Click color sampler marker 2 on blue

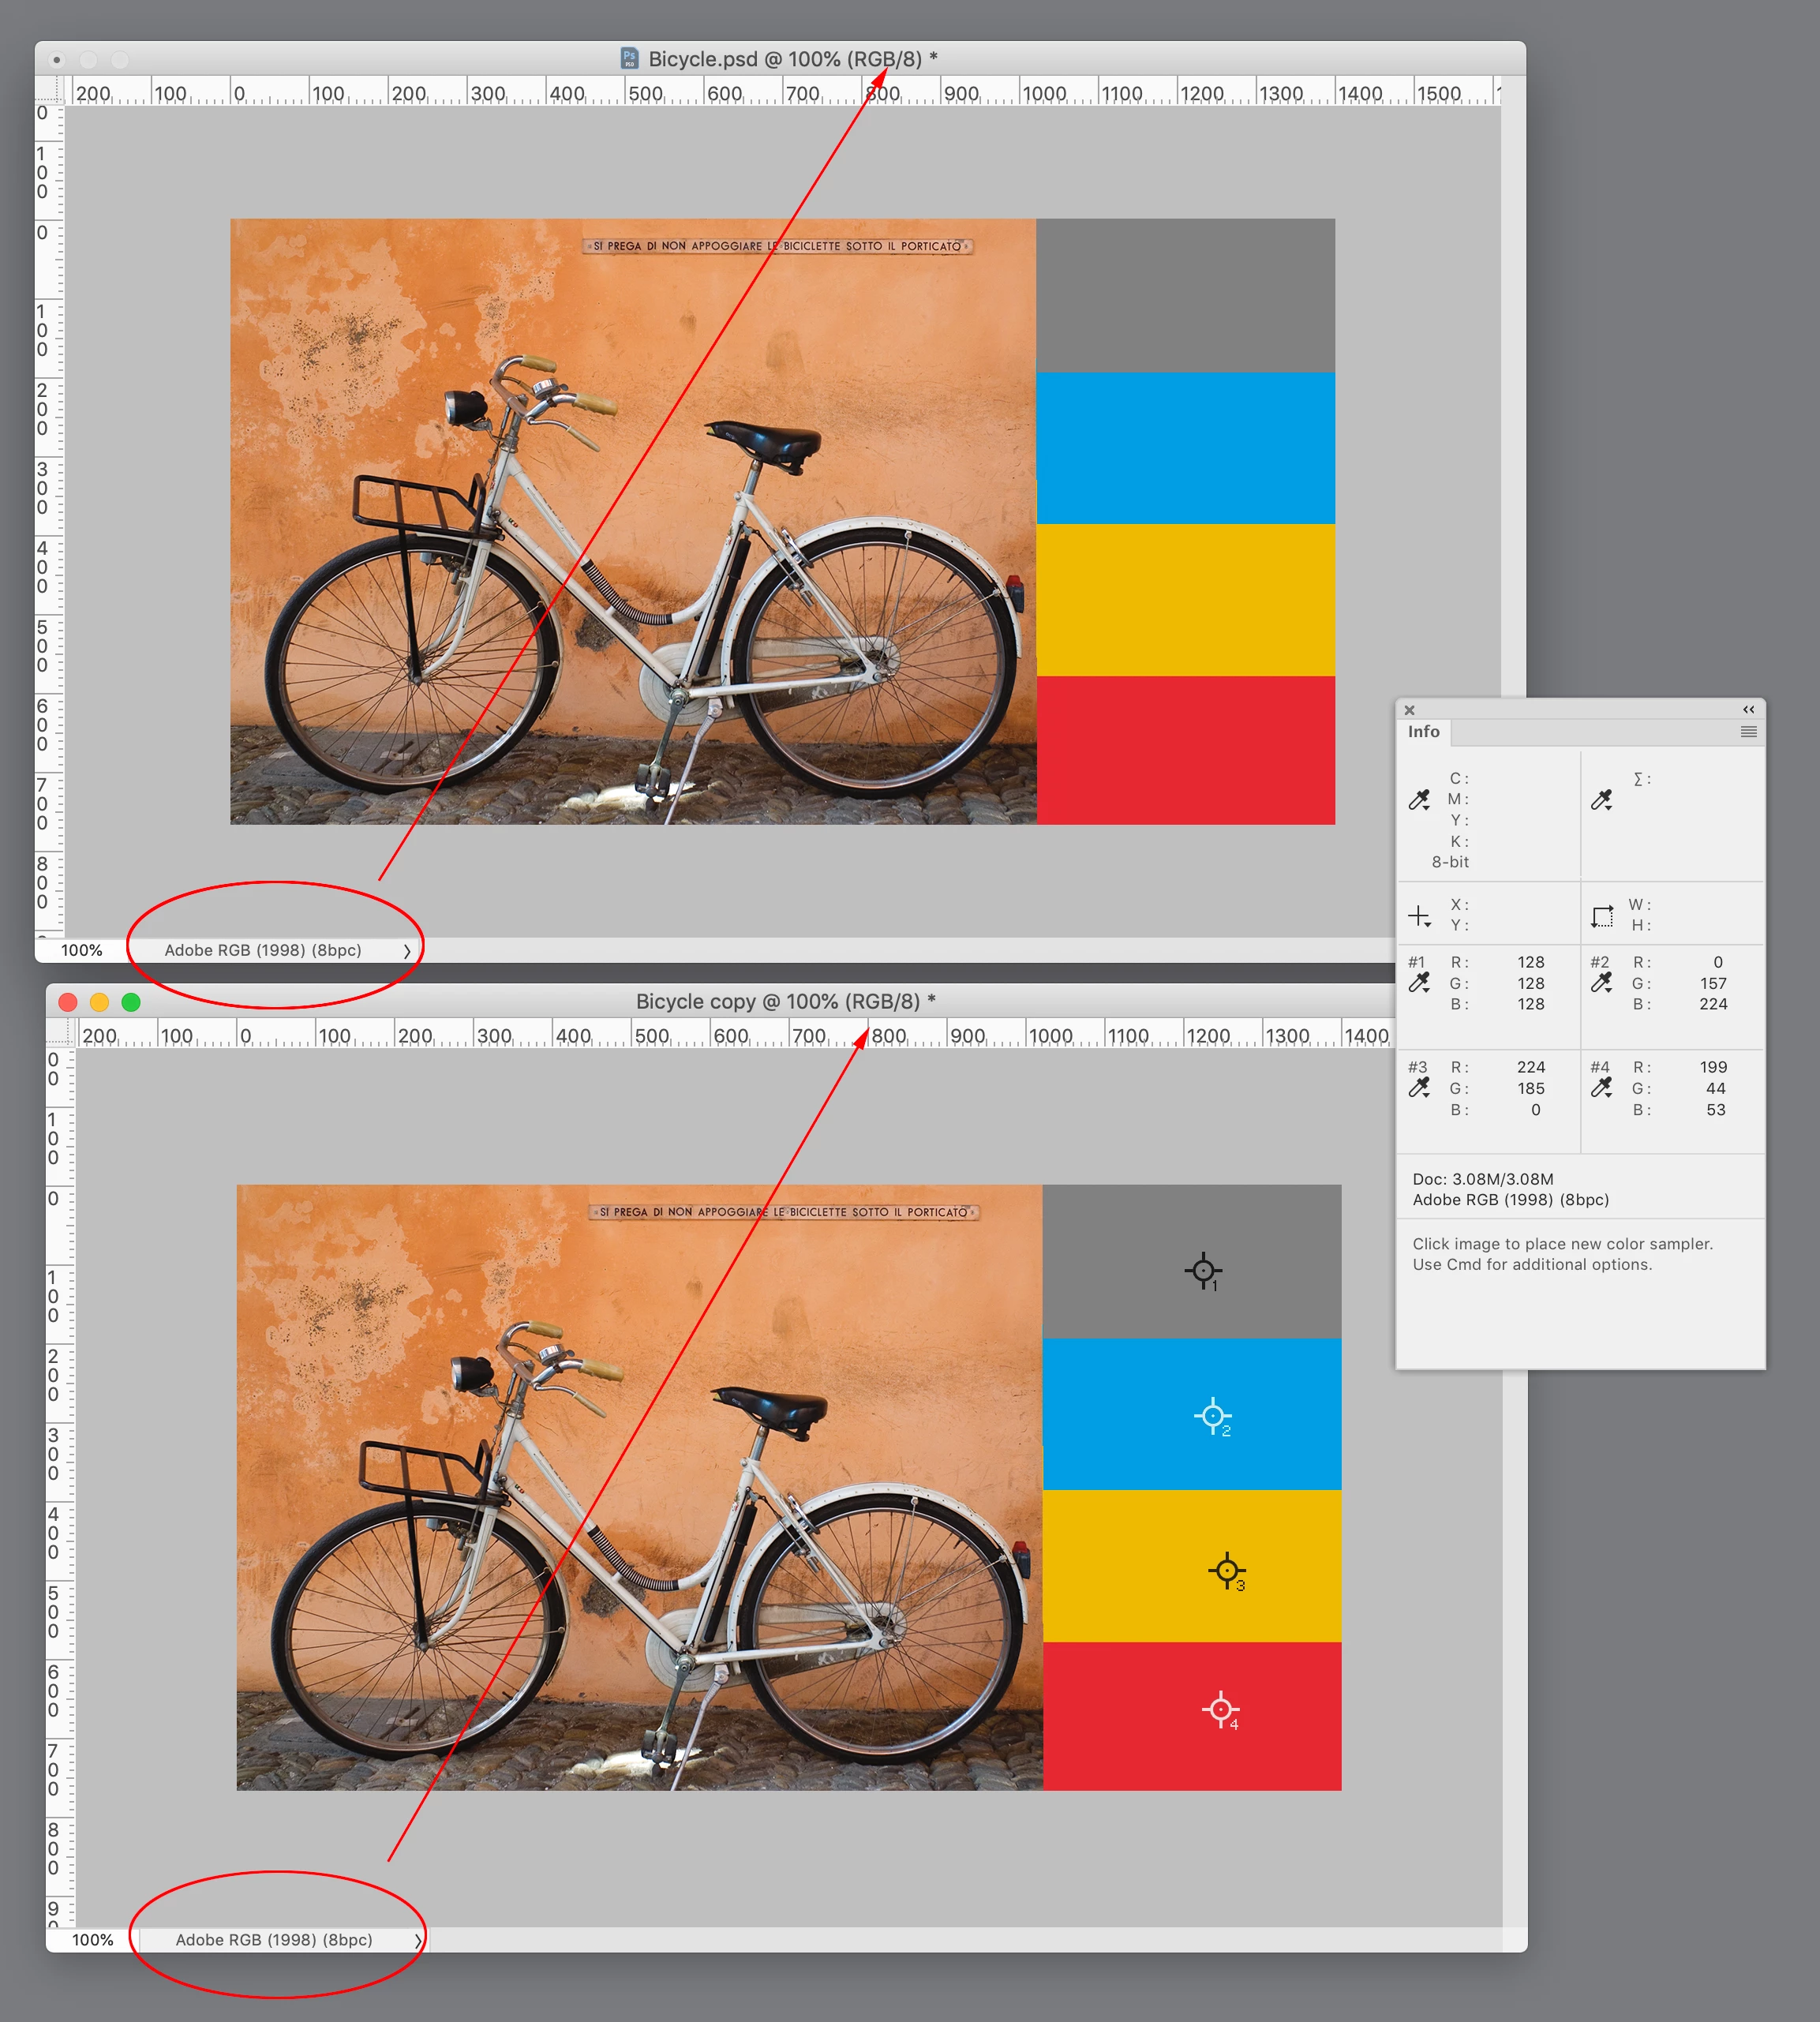1212,1415
